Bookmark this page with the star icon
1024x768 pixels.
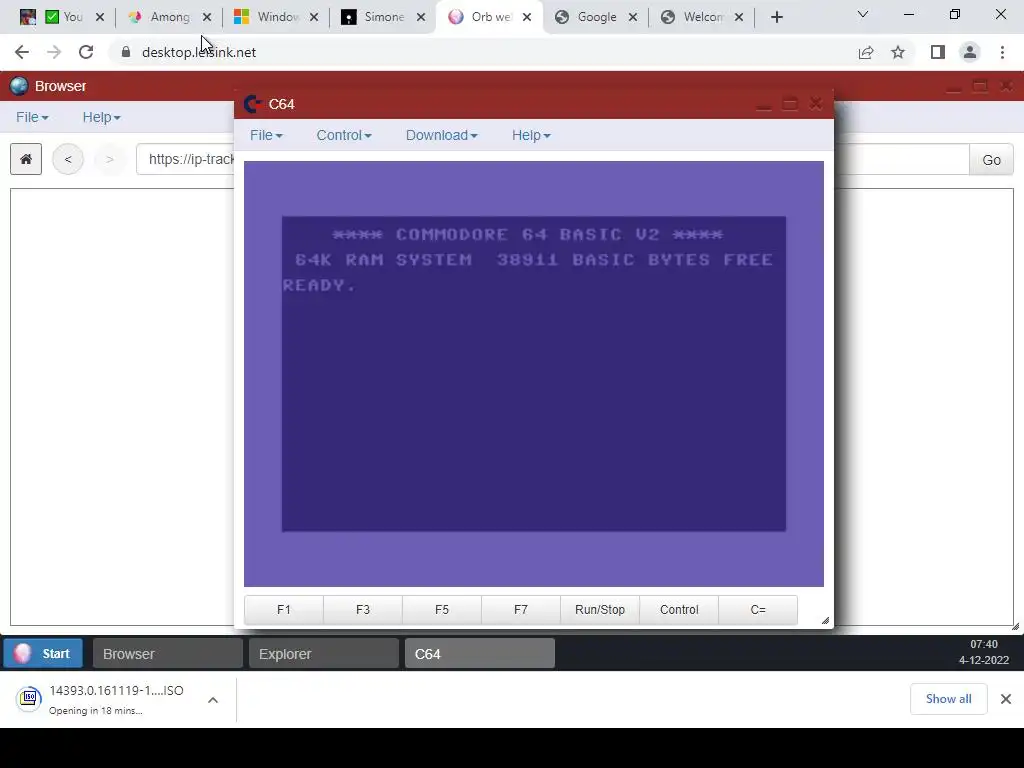[x=898, y=52]
